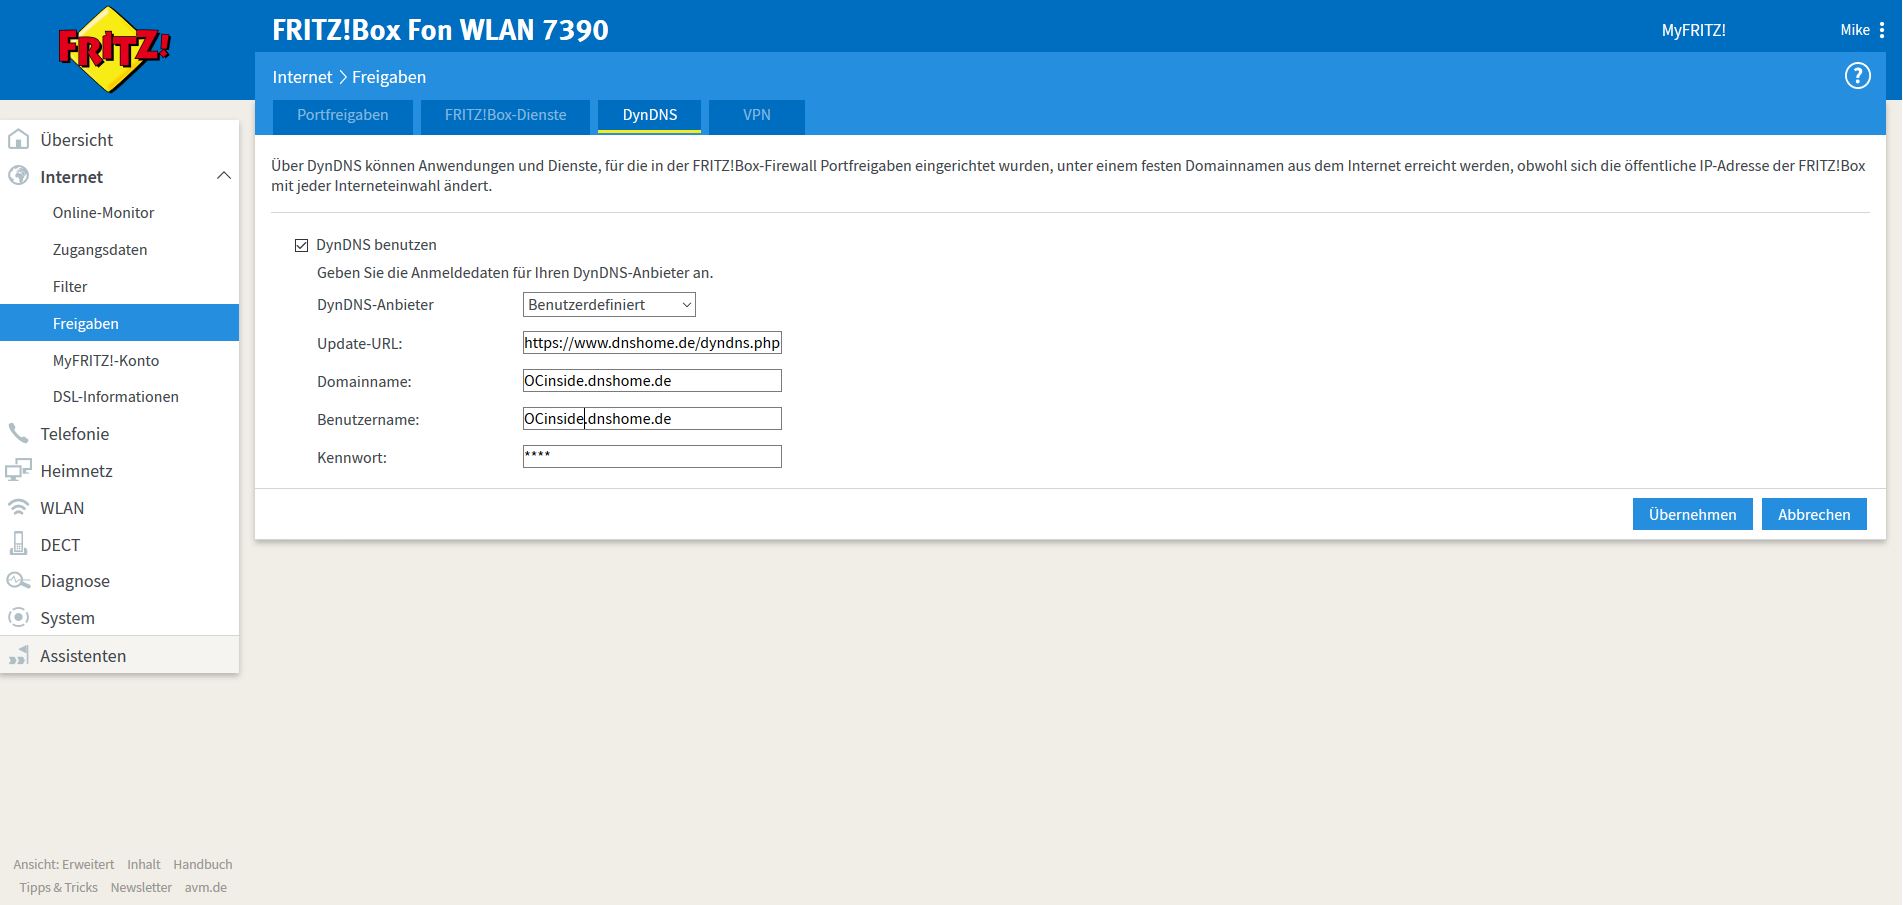Click the Ansicht: Erweitert footer link

[64, 864]
